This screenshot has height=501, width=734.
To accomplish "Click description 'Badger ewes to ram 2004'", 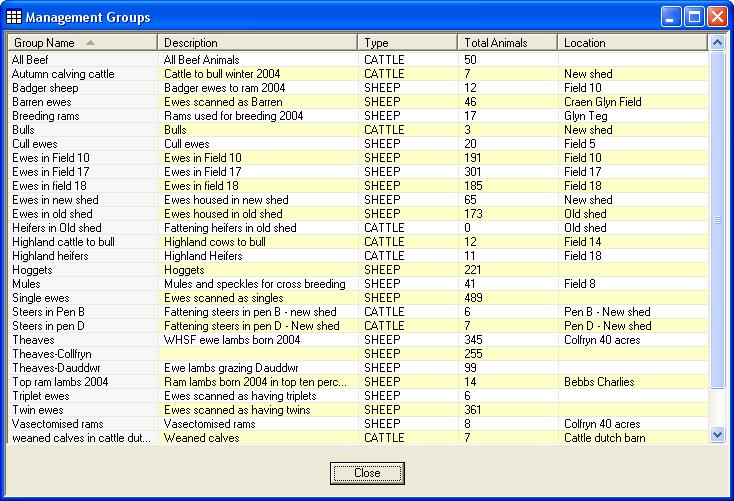I will click(224, 88).
